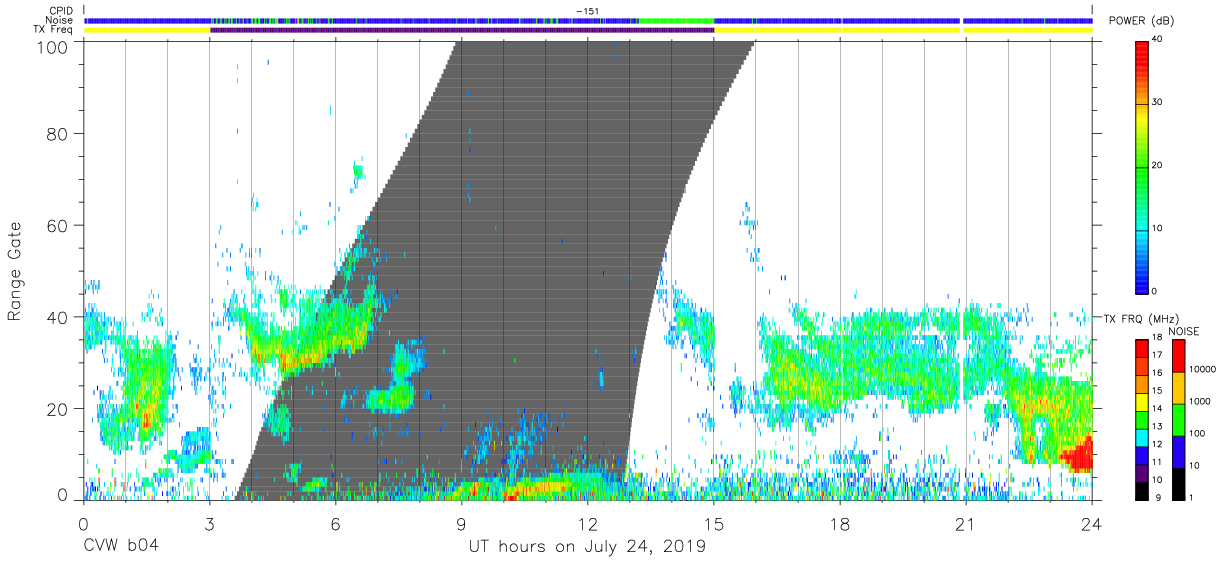This screenshot has height=567, width=1228.
Task: Click the CVW b04 radar beam label
Action: coord(121,547)
